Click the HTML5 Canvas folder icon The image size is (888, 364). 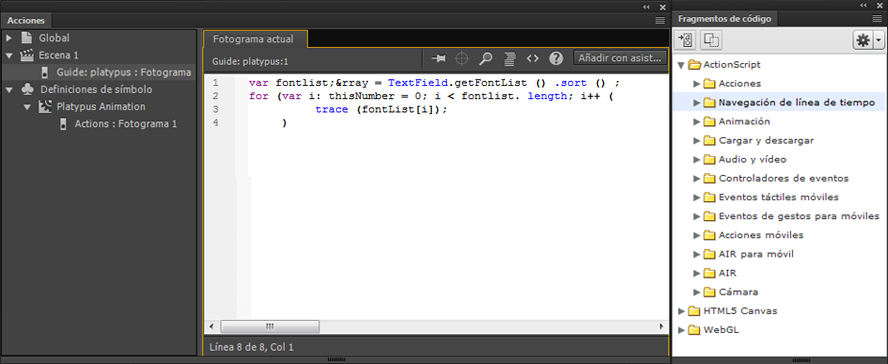[695, 311]
